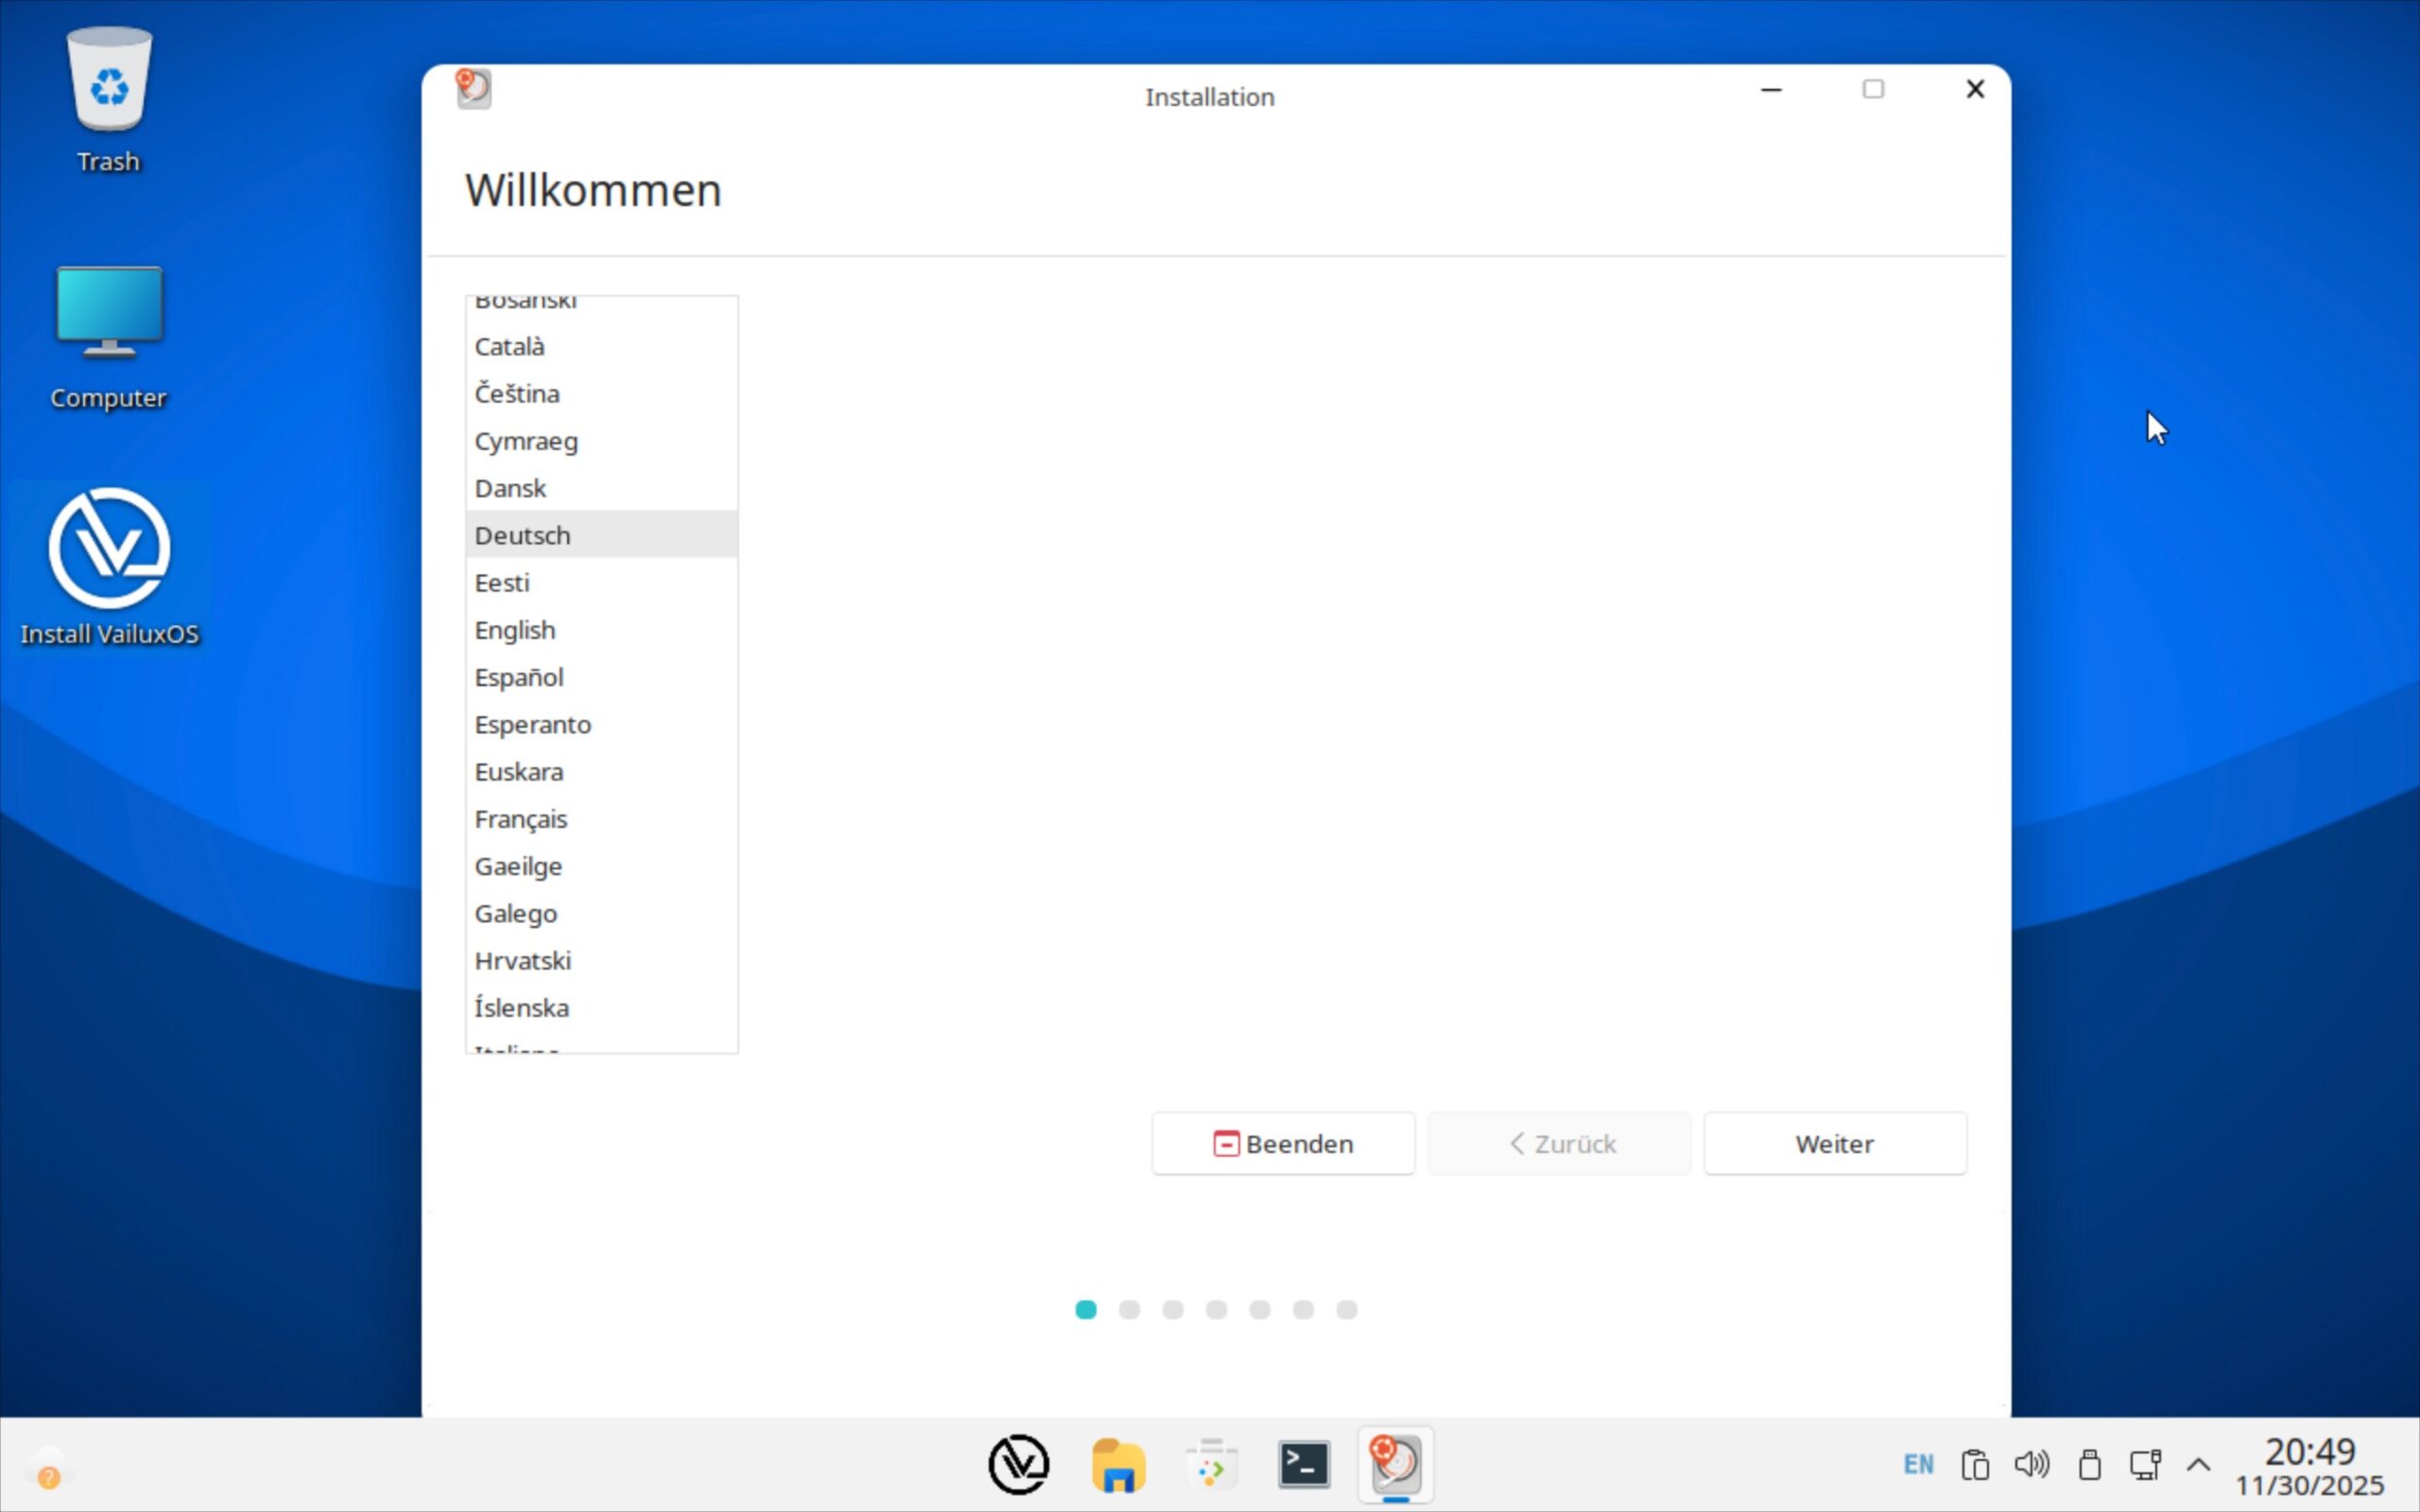Open the clock and date panel
Screen dimensions: 2420x1512
tap(2309, 1466)
